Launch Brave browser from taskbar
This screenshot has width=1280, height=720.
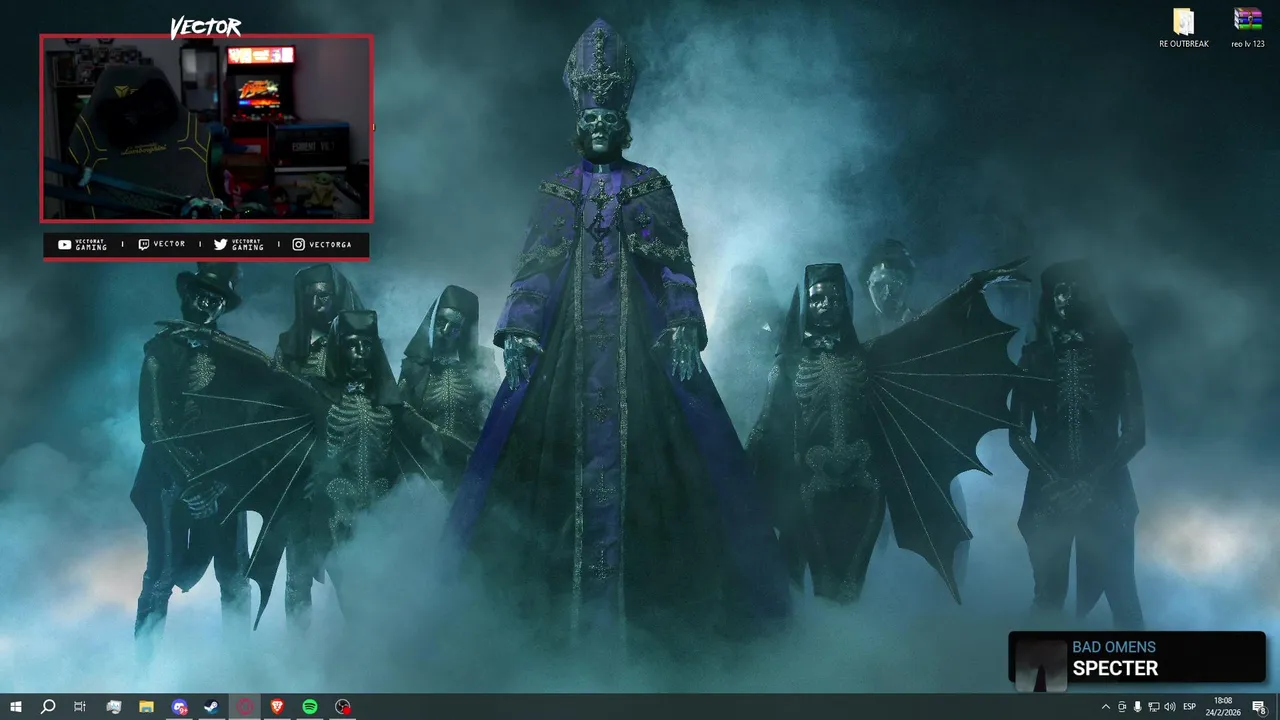[277, 707]
